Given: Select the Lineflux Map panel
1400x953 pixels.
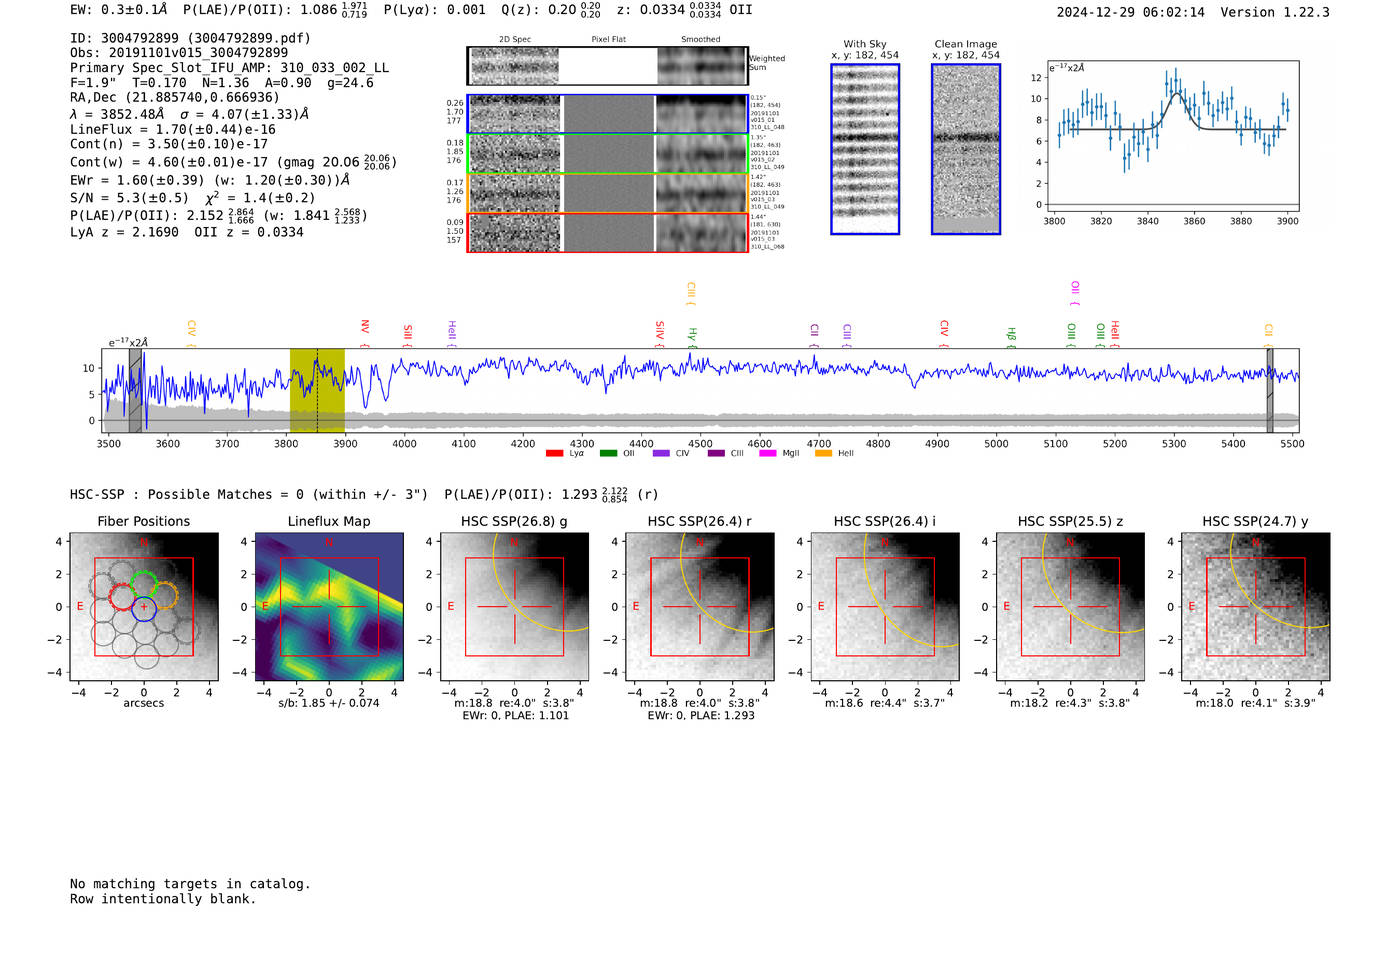Looking at the screenshot, I should click(329, 607).
